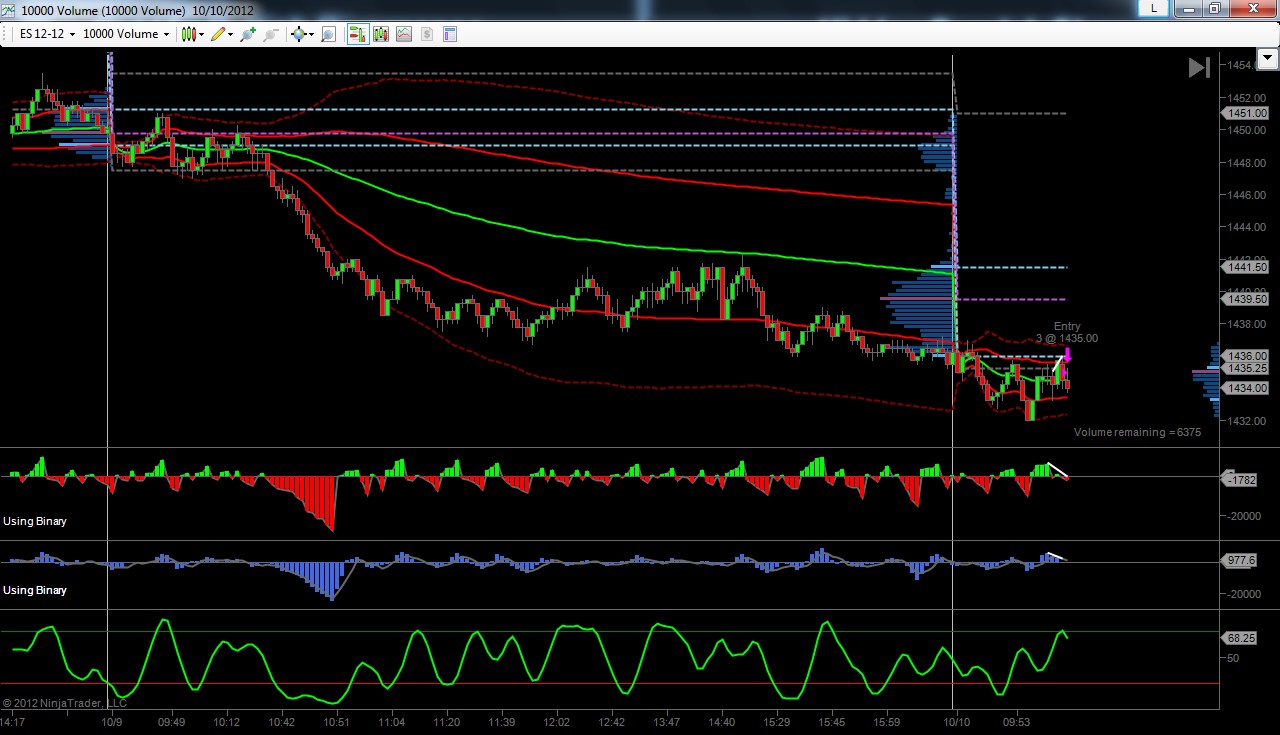1280x735 pixels.
Task: Click the 15:45 time label
Action: pyautogui.click(x=831, y=722)
